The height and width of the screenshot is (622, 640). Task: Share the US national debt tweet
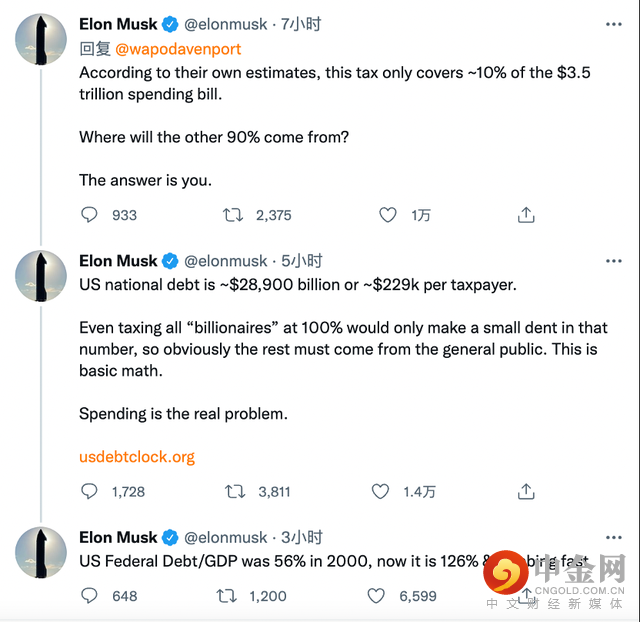(526, 491)
